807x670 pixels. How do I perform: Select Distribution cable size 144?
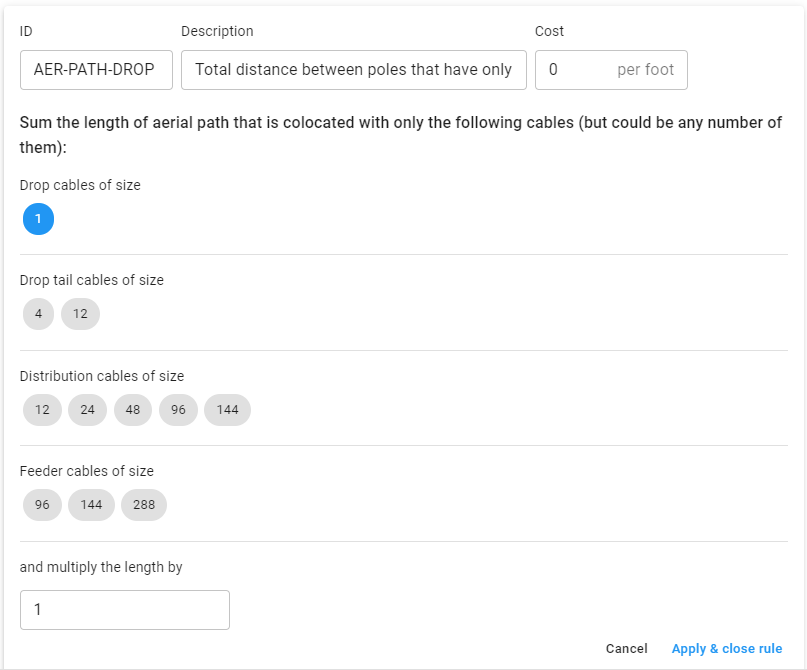(227, 410)
